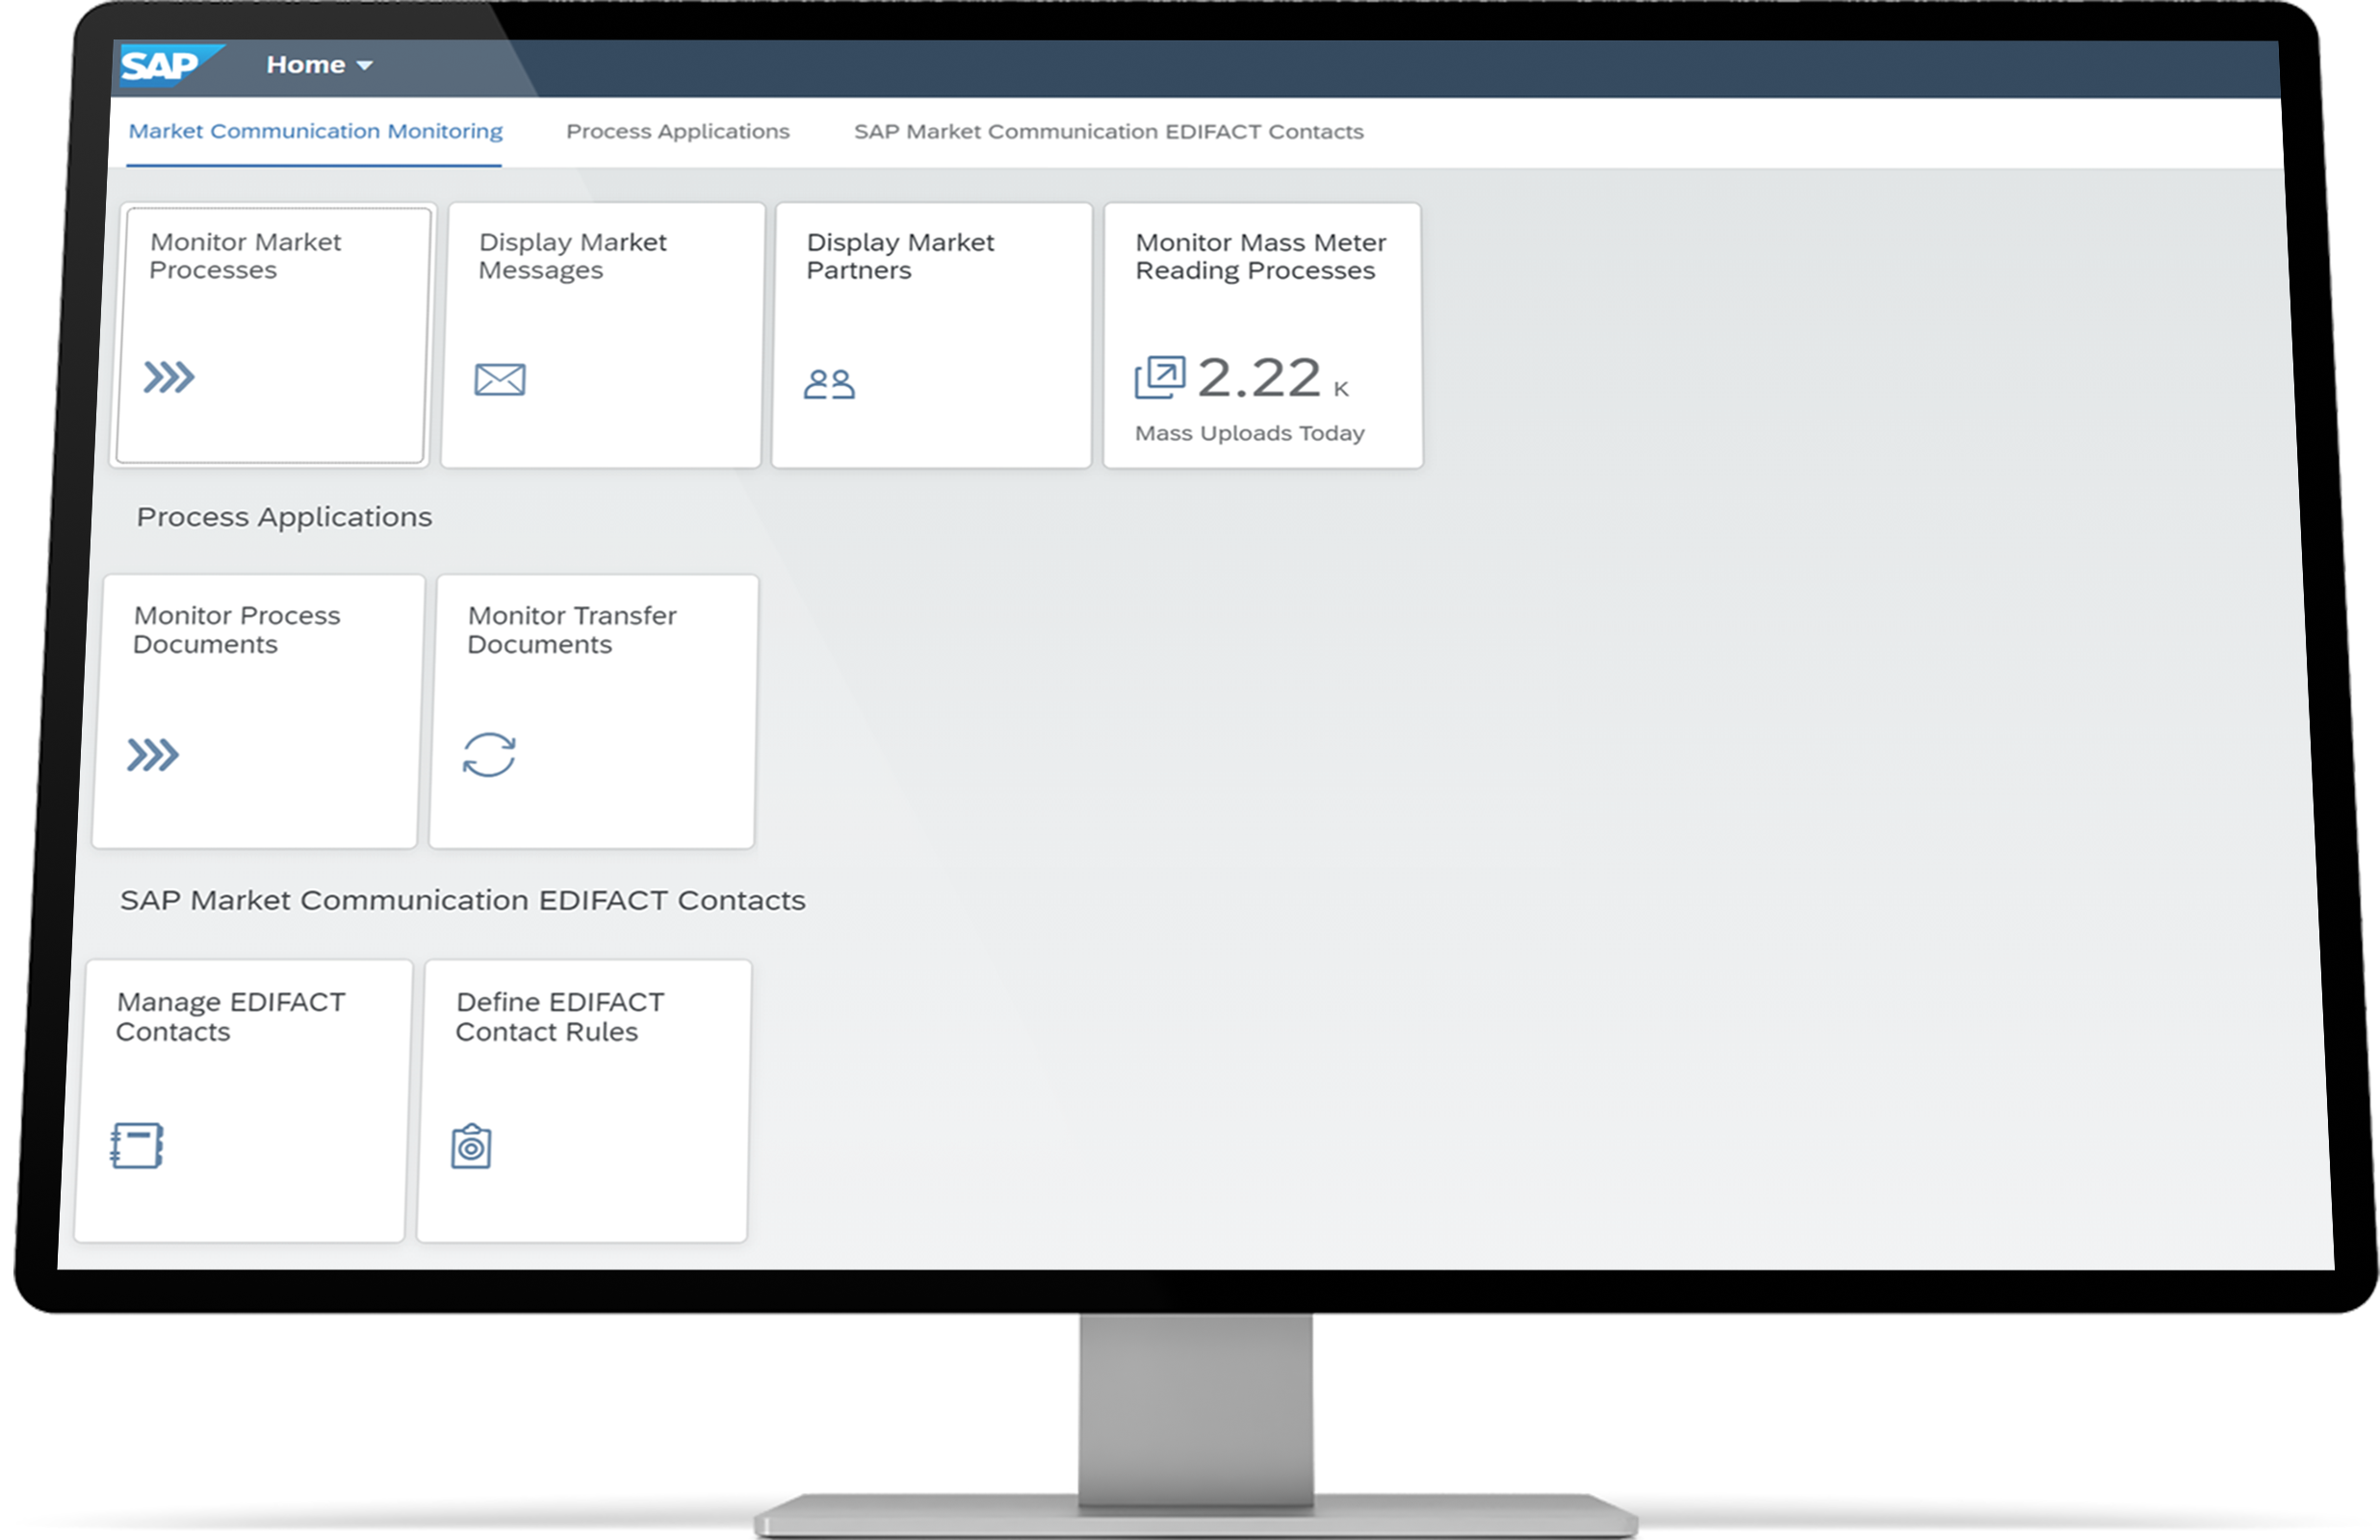Viewport: 2380px width, 1540px height.
Task: Click the people icon on Display Market Partners
Action: (831, 381)
